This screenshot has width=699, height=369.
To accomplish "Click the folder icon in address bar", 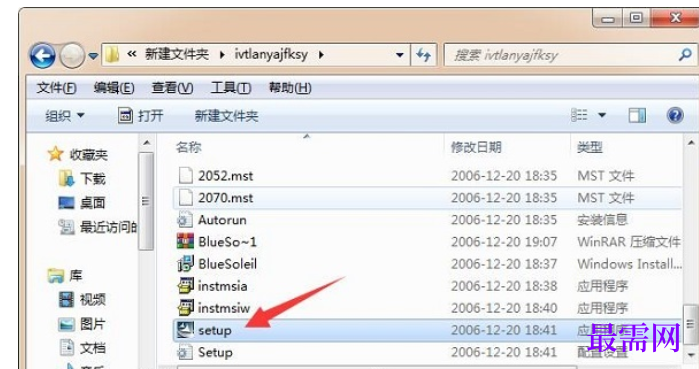I will 112,55.
